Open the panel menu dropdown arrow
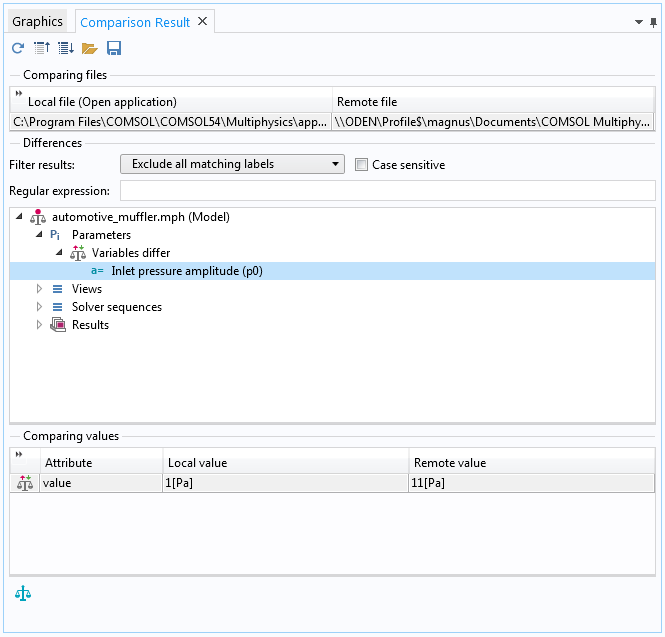Viewport: 665px width, 637px height. coord(639,22)
